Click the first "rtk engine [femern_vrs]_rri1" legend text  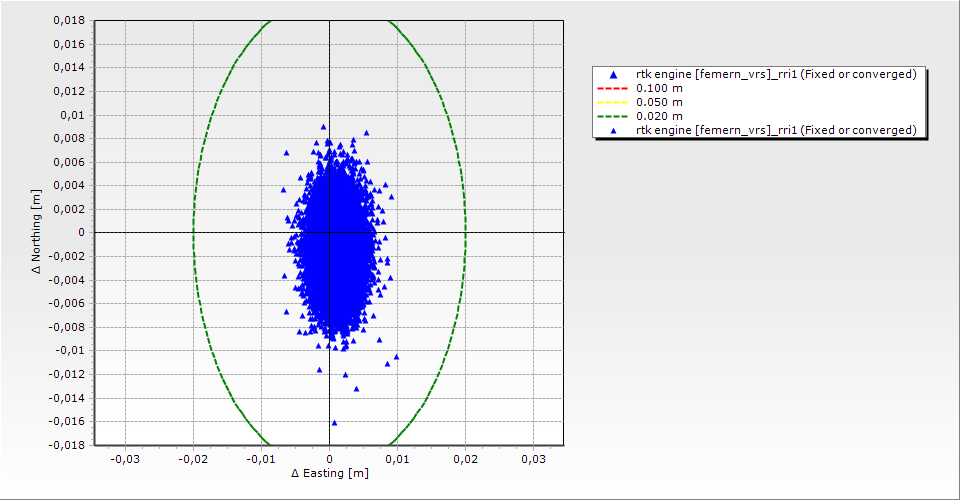(776, 75)
